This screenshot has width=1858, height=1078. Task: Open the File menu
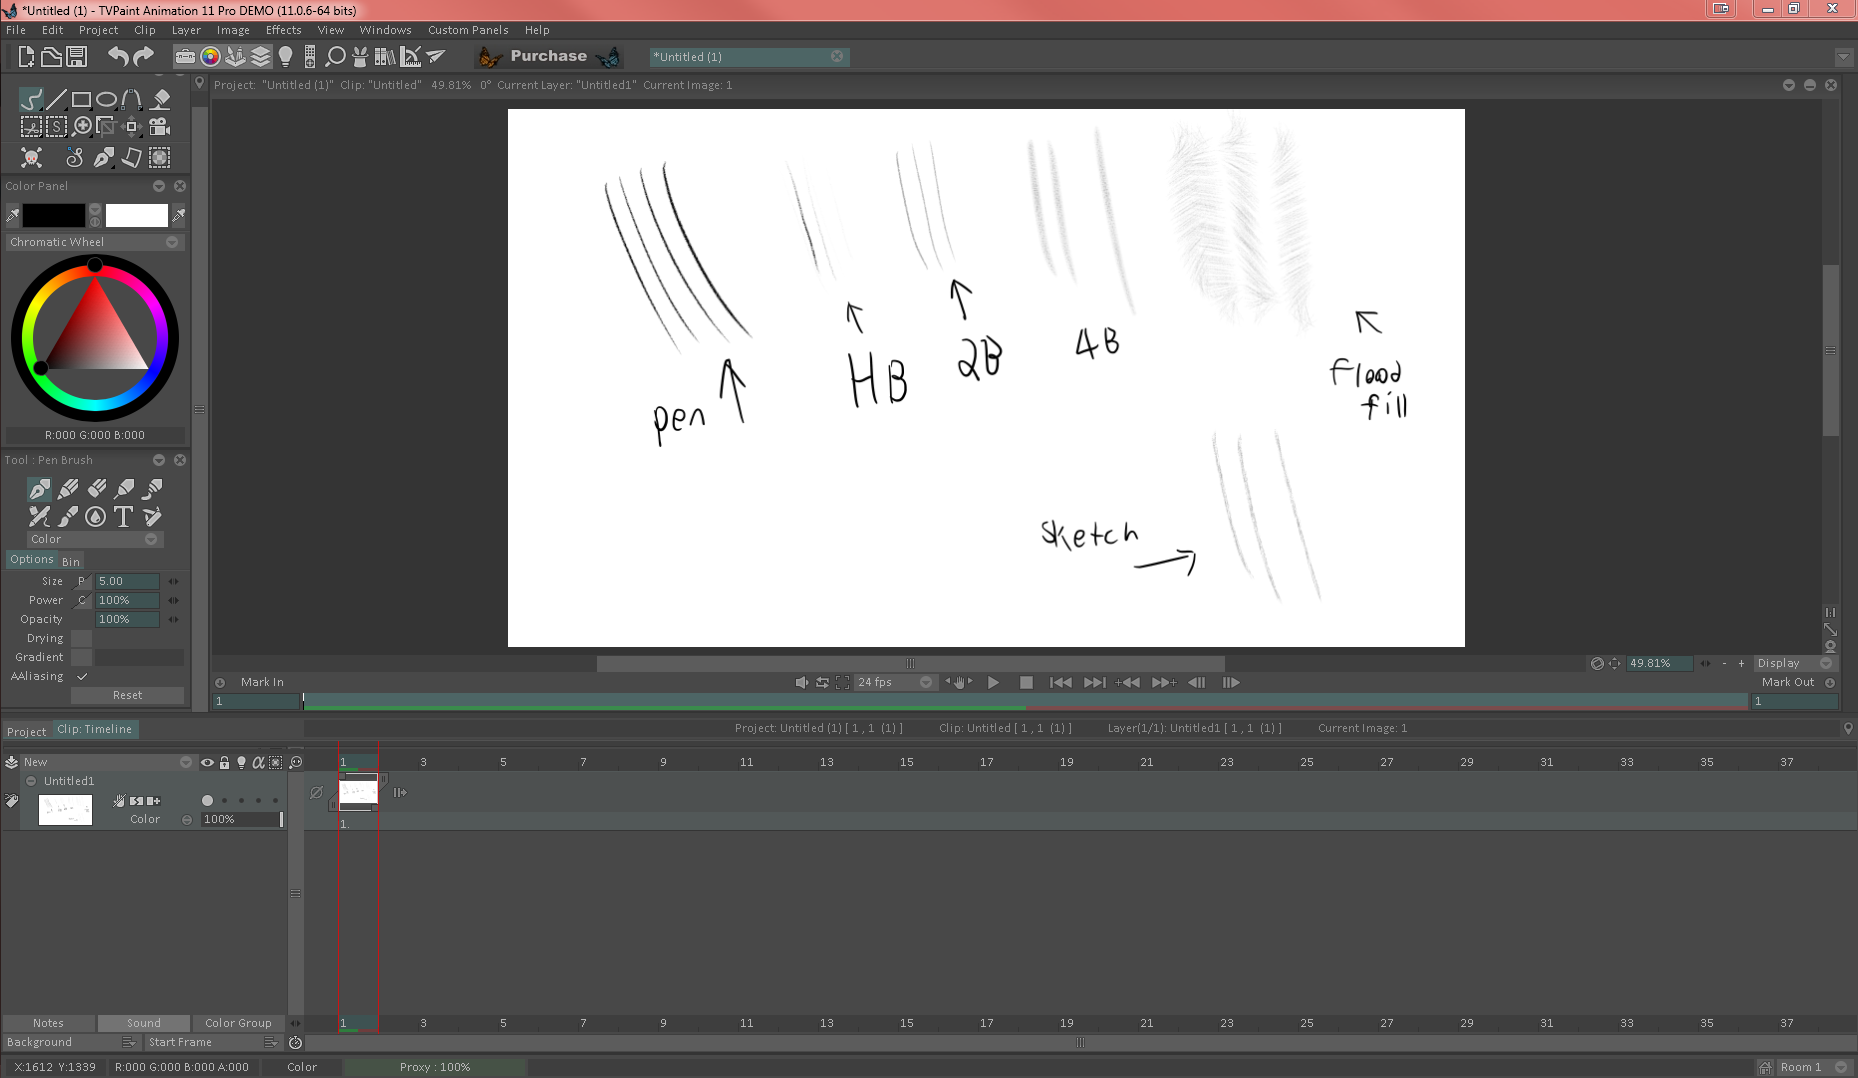16,30
